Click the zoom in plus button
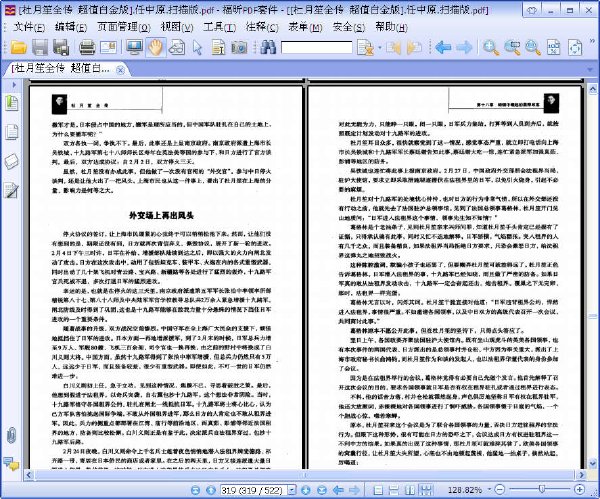 pos(579,489)
